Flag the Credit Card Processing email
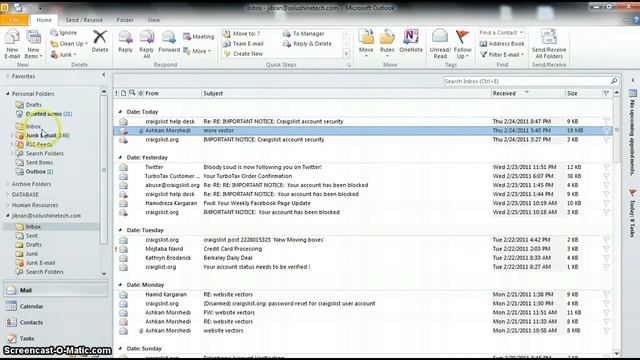 (x=606, y=249)
